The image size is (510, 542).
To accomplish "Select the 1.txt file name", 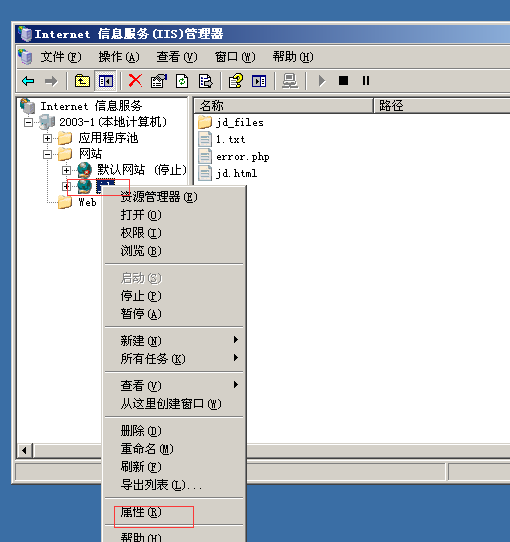I will [x=231, y=139].
